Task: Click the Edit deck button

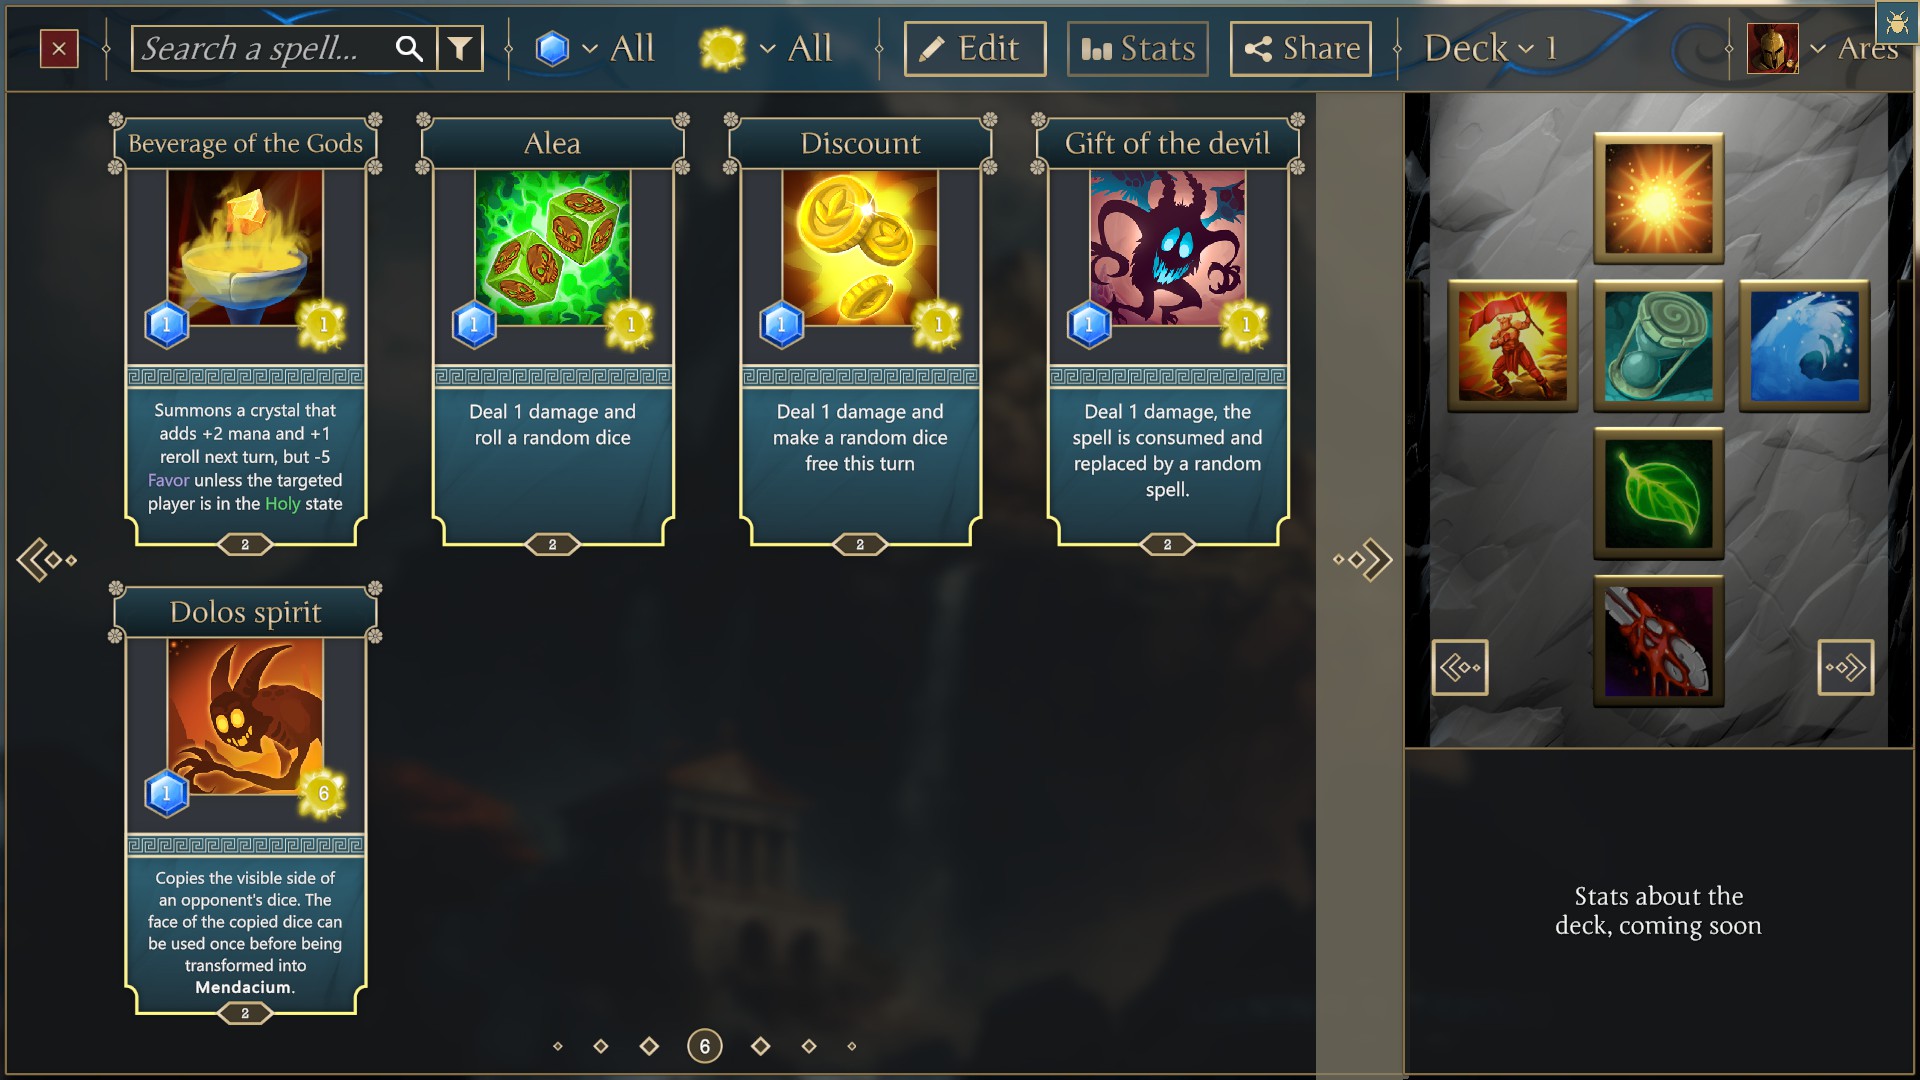Action: [975, 48]
